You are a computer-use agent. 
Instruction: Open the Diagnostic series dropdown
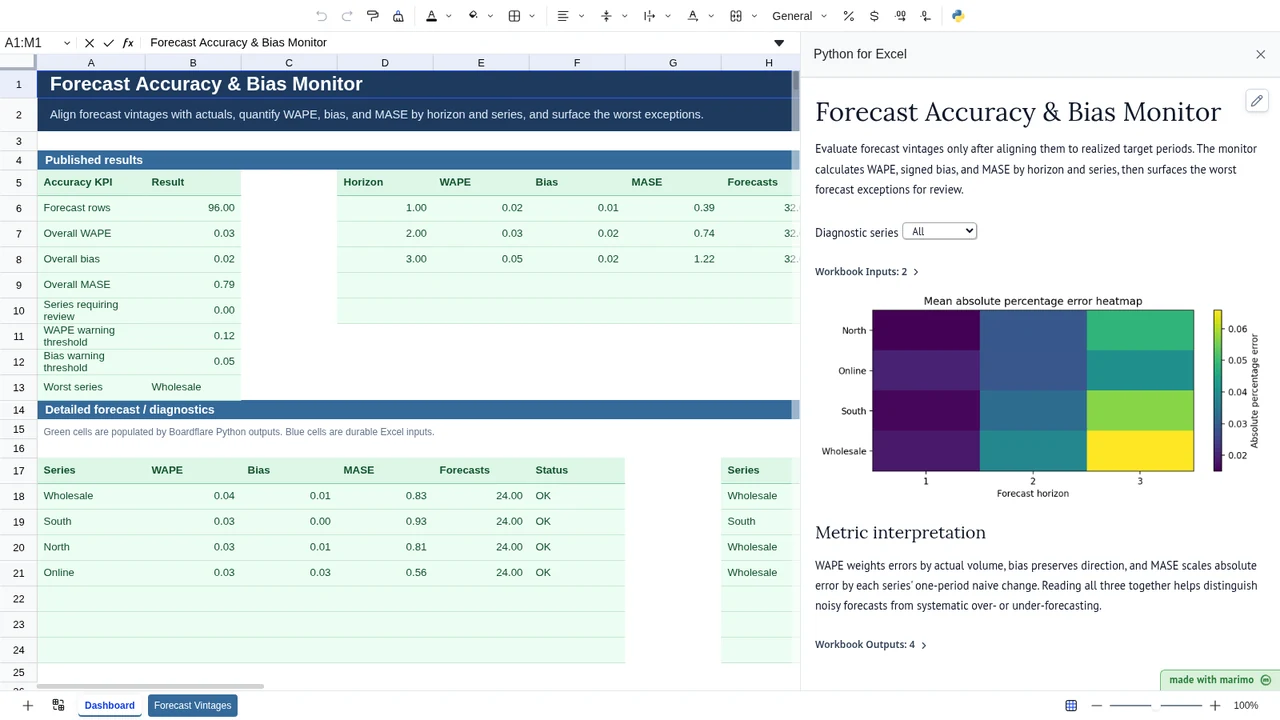tap(939, 231)
